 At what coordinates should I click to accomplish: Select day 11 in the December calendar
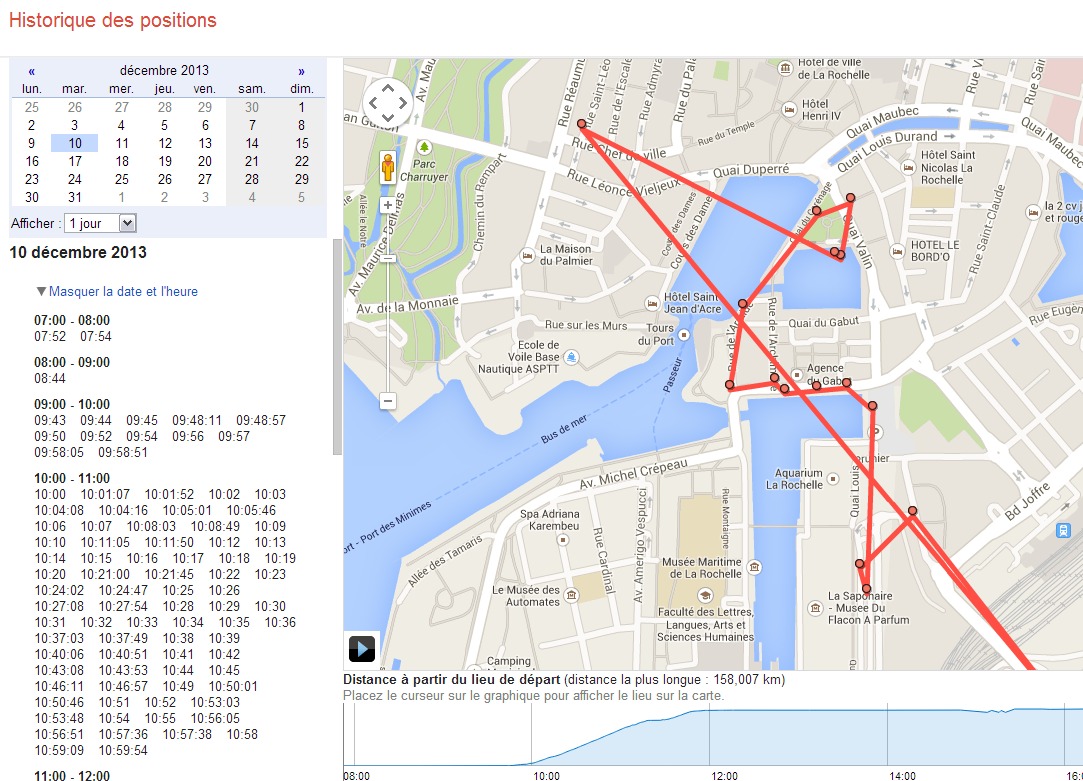point(122,143)
